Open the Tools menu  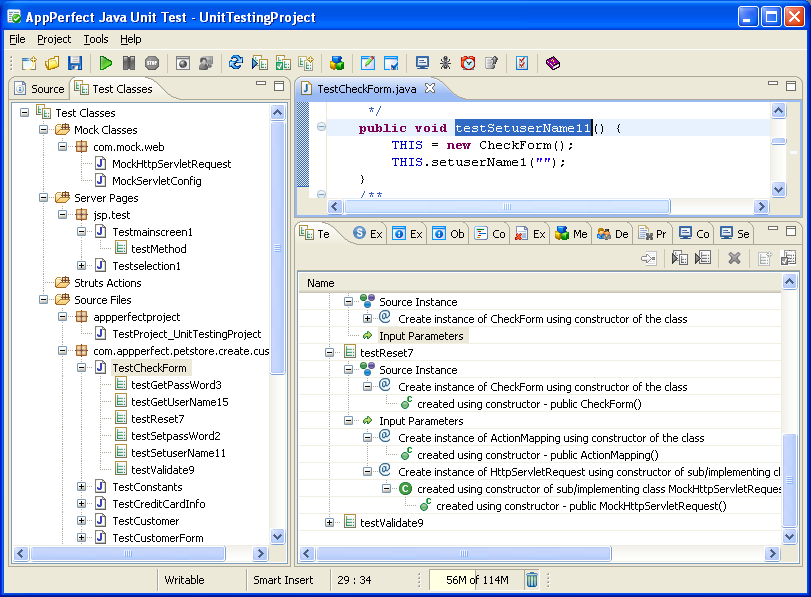pyautogui.click(x=96, y=39)
